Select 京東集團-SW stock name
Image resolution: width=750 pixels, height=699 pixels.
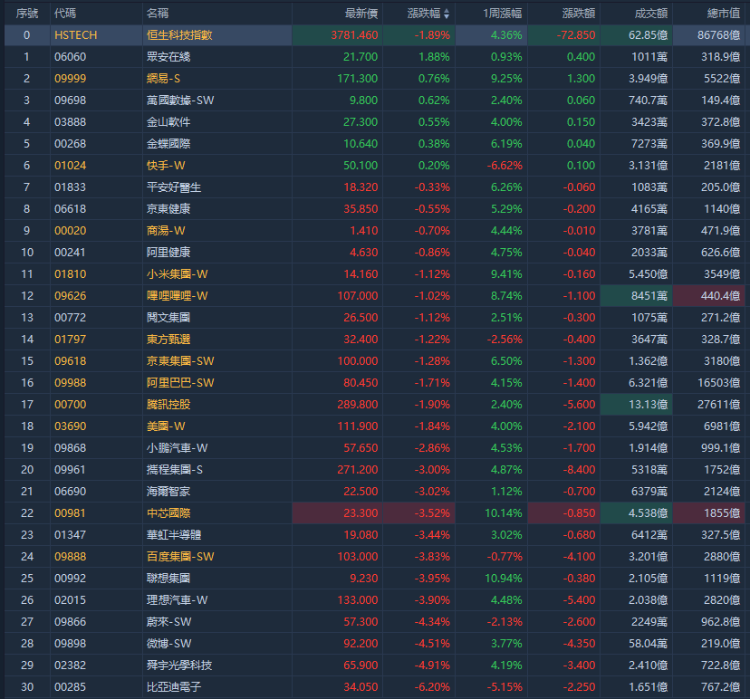[x=180, y=361]
